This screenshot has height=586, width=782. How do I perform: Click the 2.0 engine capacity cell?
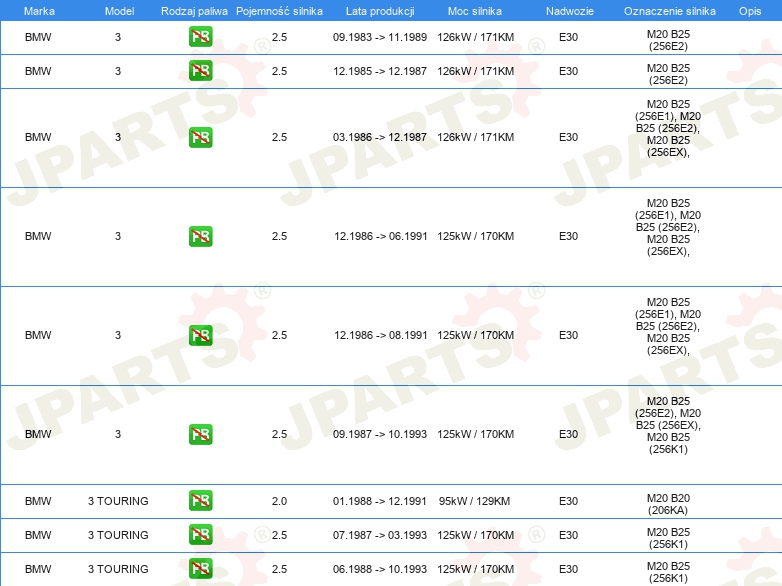pyautogui.click(x=279, y=501)
